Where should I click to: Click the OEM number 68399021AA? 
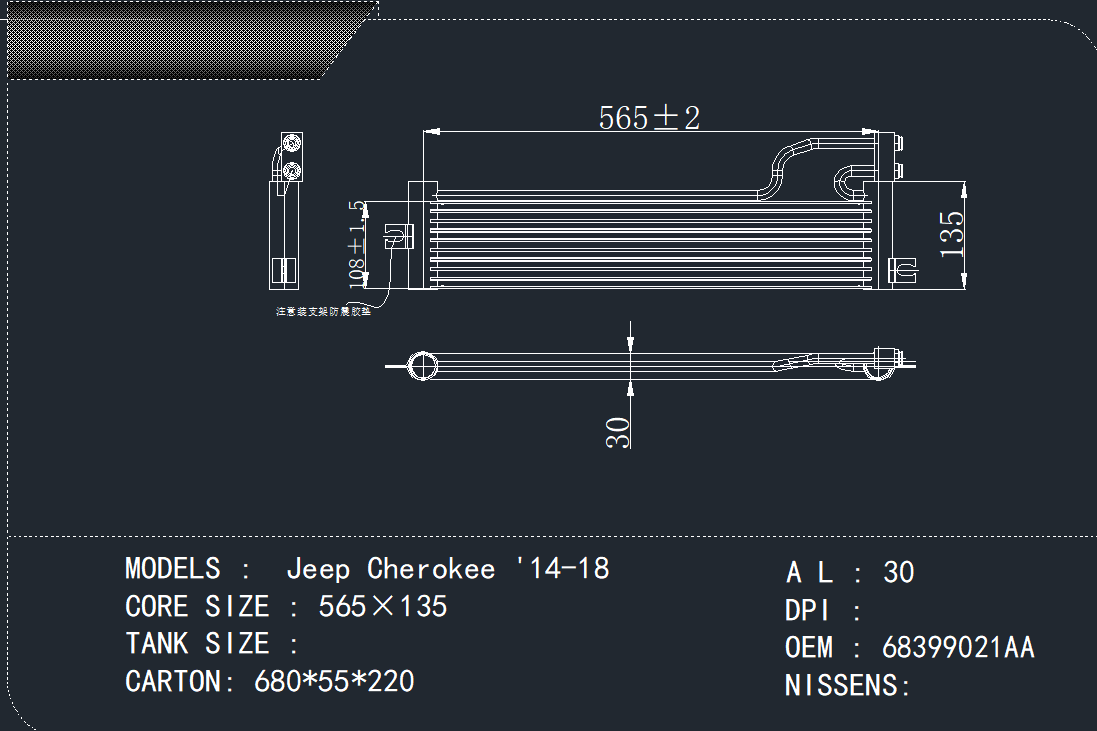tap(957, 648)
